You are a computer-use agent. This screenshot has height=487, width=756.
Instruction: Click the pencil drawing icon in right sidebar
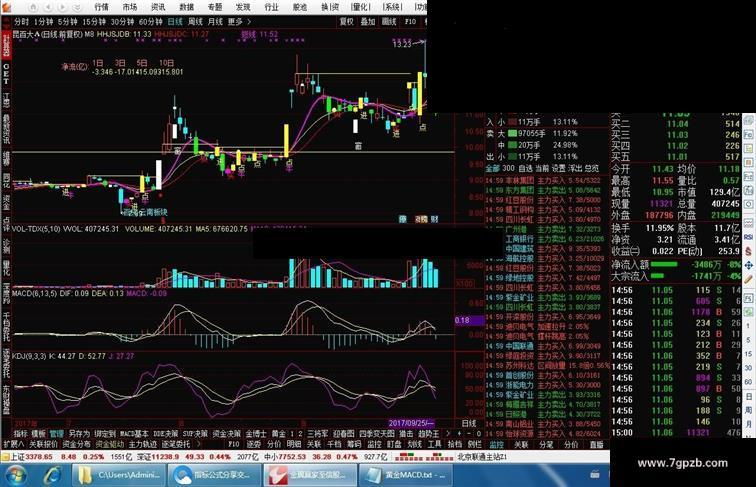[x=749, y=279]
